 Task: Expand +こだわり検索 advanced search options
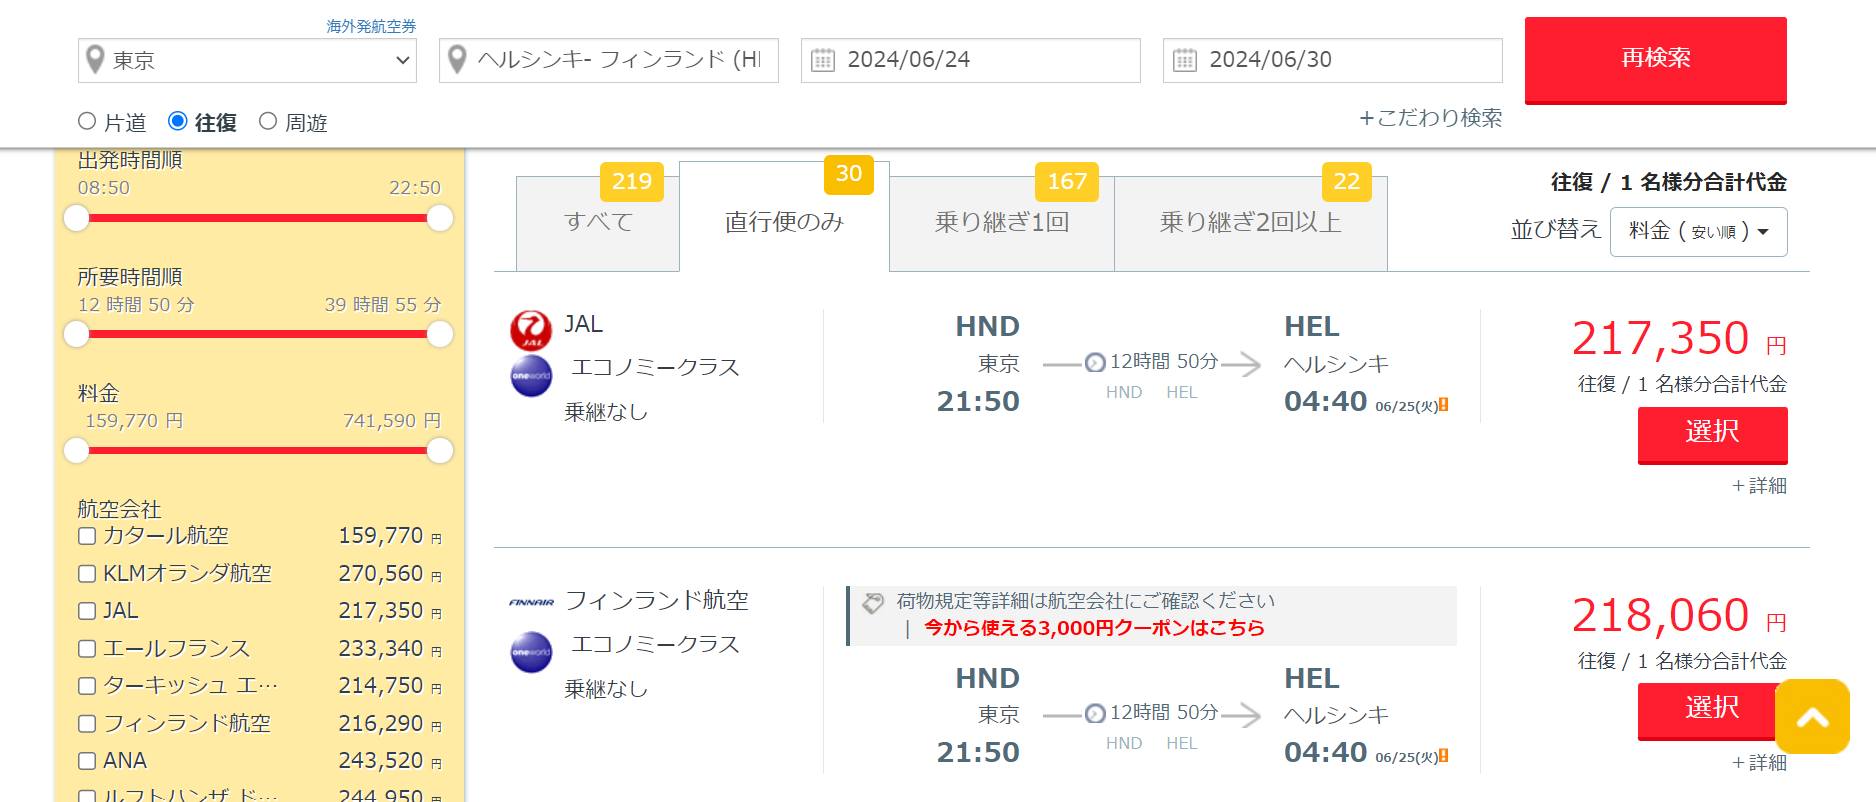tap(1430, 118)
